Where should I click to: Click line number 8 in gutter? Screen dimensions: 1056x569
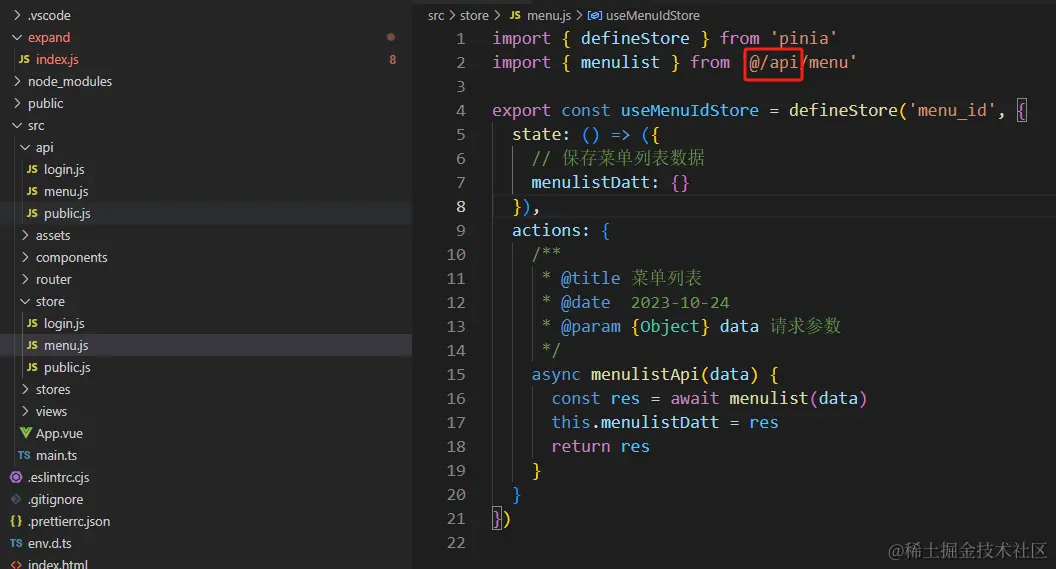[461, 206]
